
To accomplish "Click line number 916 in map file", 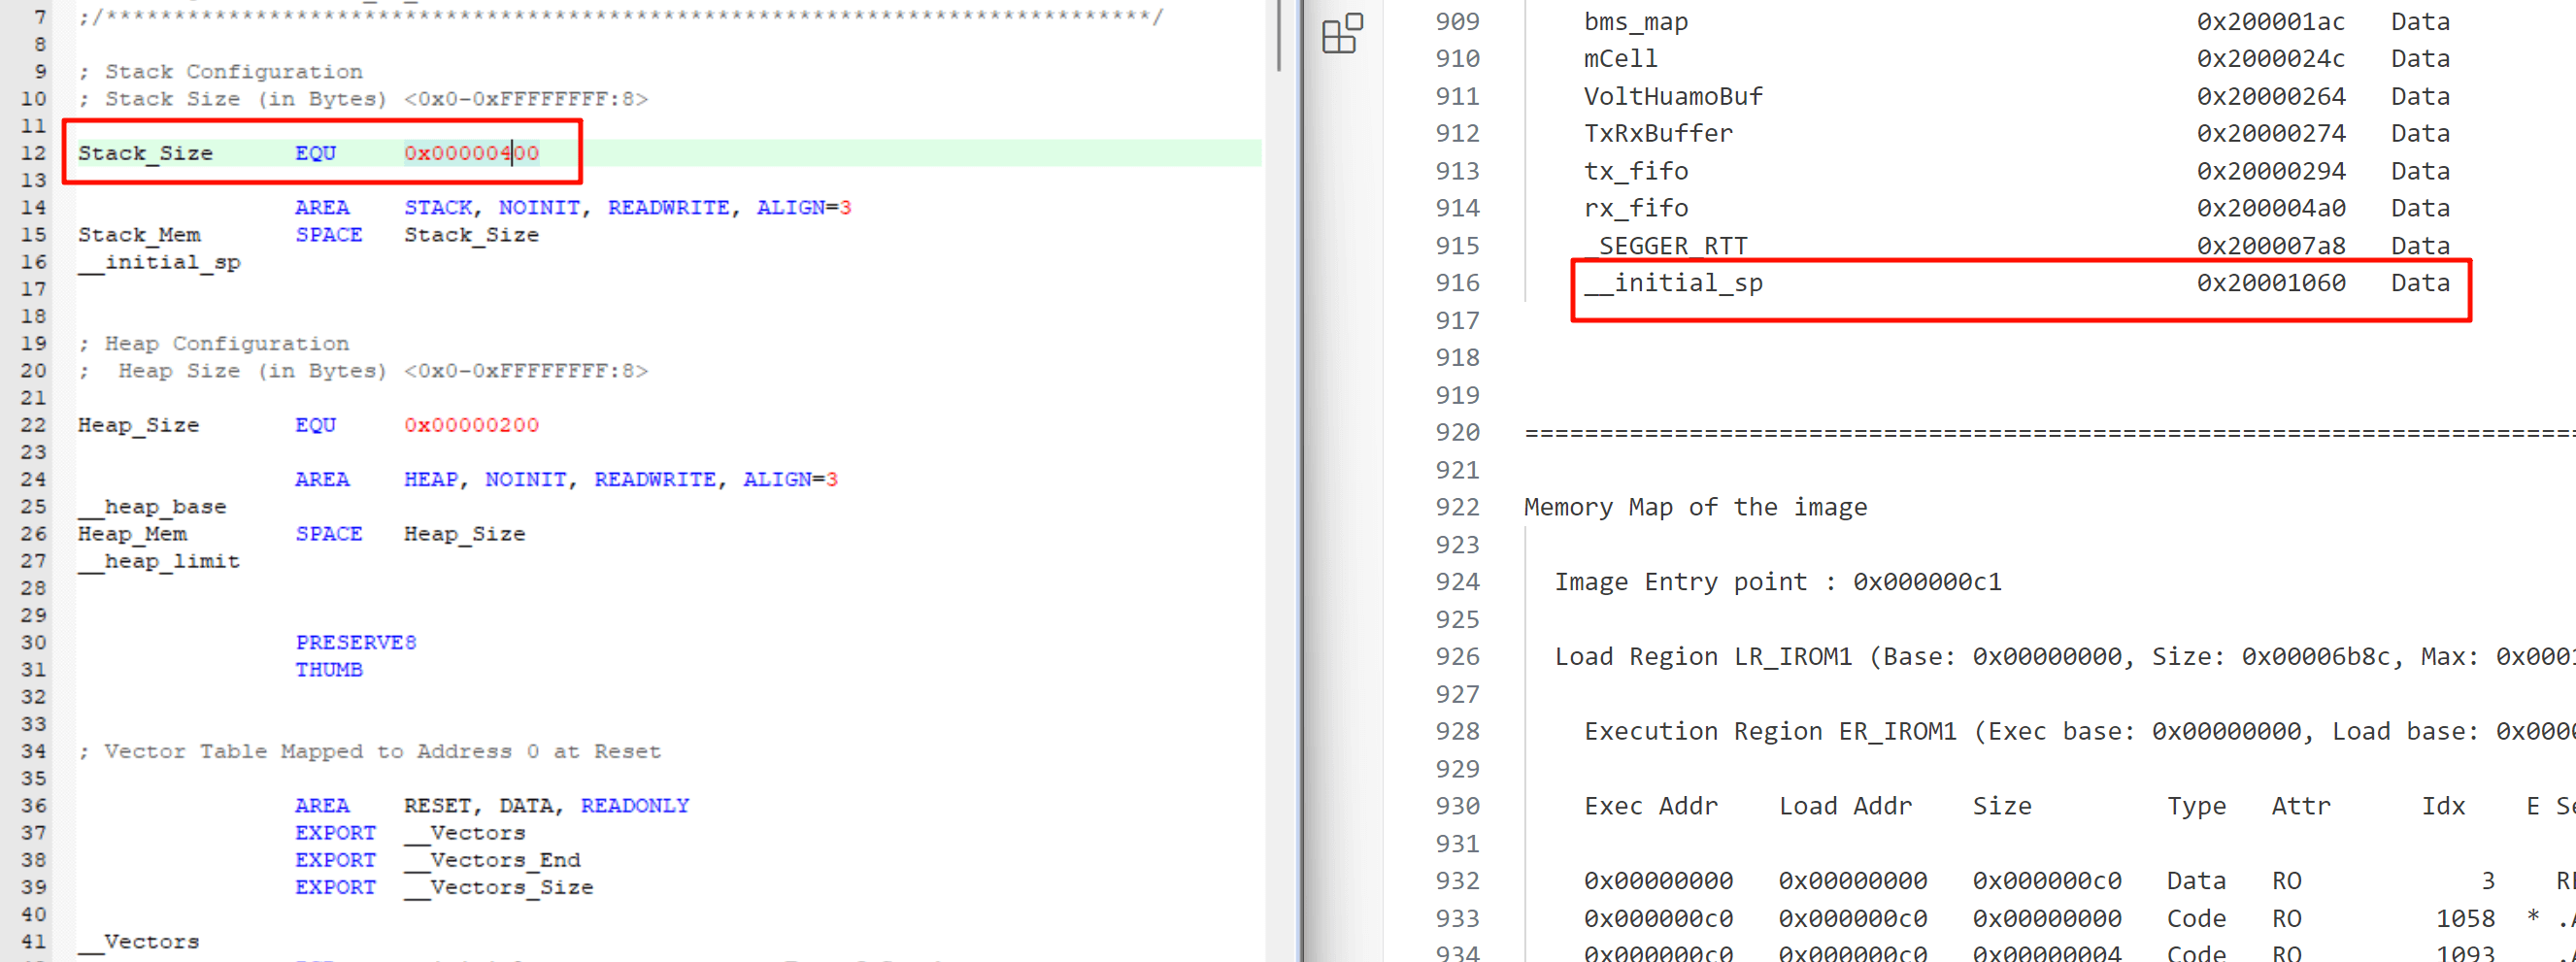I will coord(1457,283).
